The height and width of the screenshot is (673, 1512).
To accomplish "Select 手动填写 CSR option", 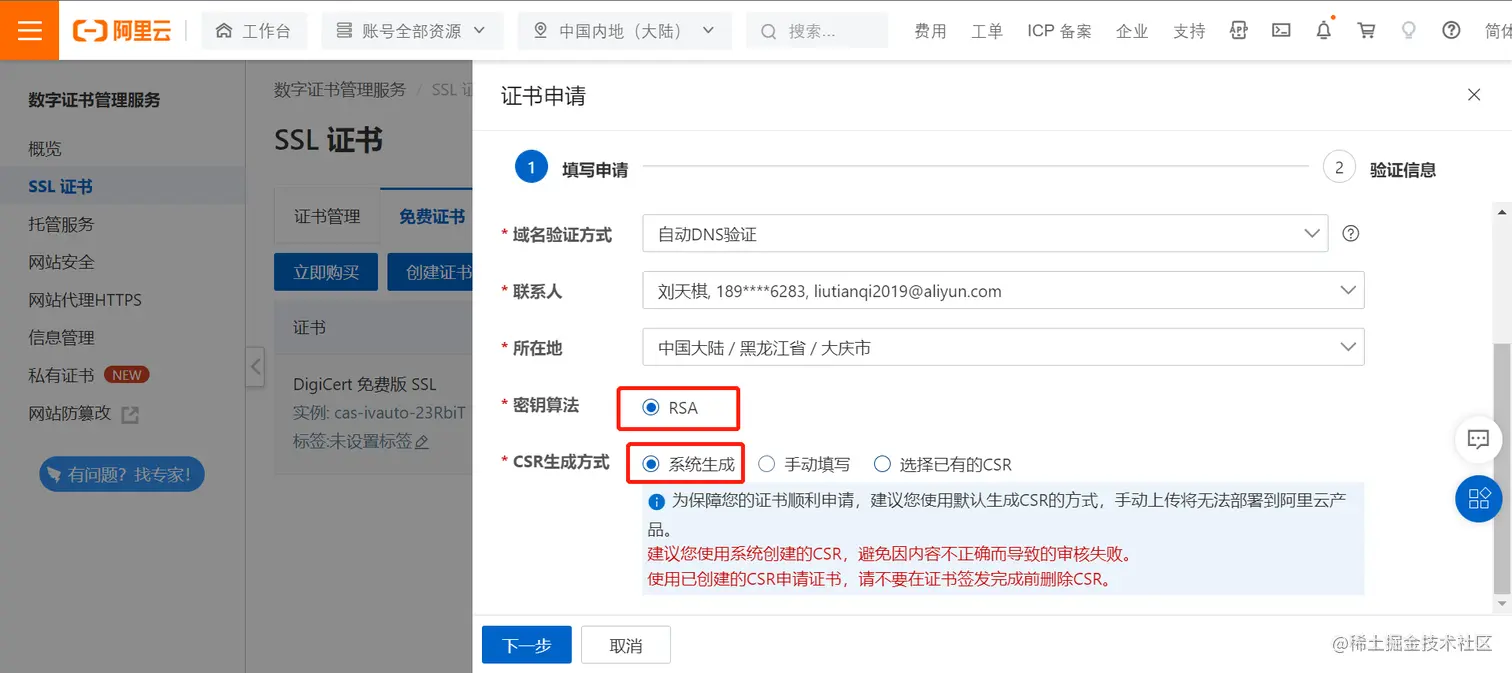I will point(767,464).
